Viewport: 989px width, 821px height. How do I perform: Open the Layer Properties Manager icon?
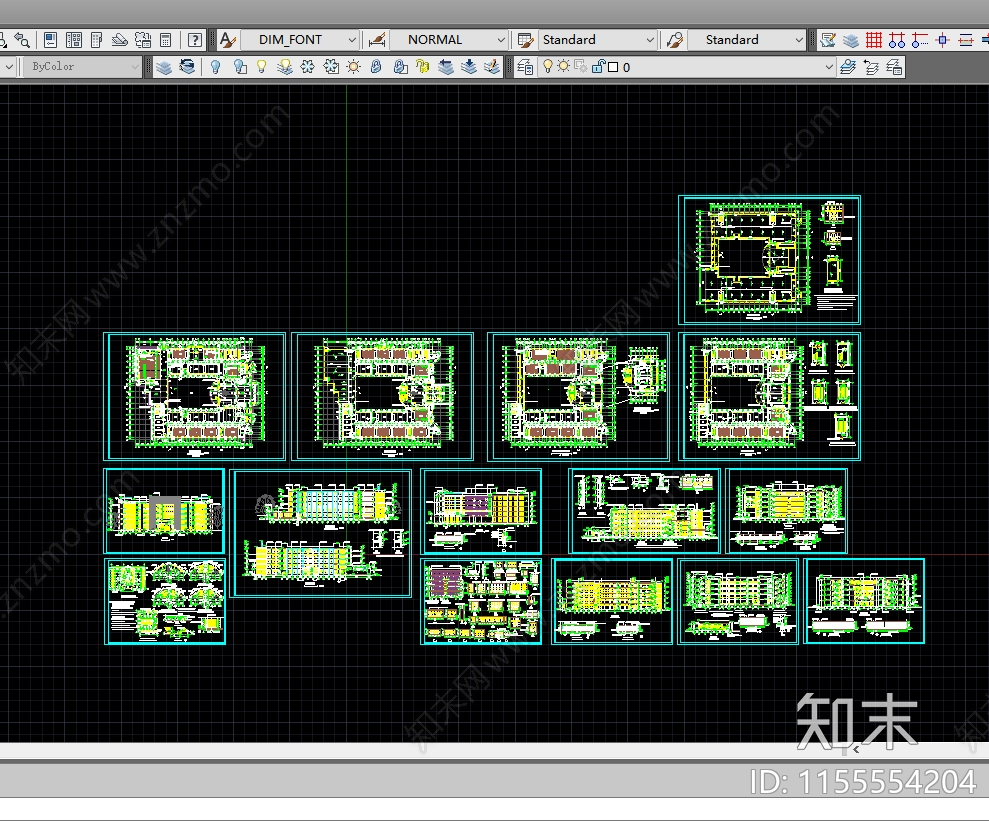525,67
